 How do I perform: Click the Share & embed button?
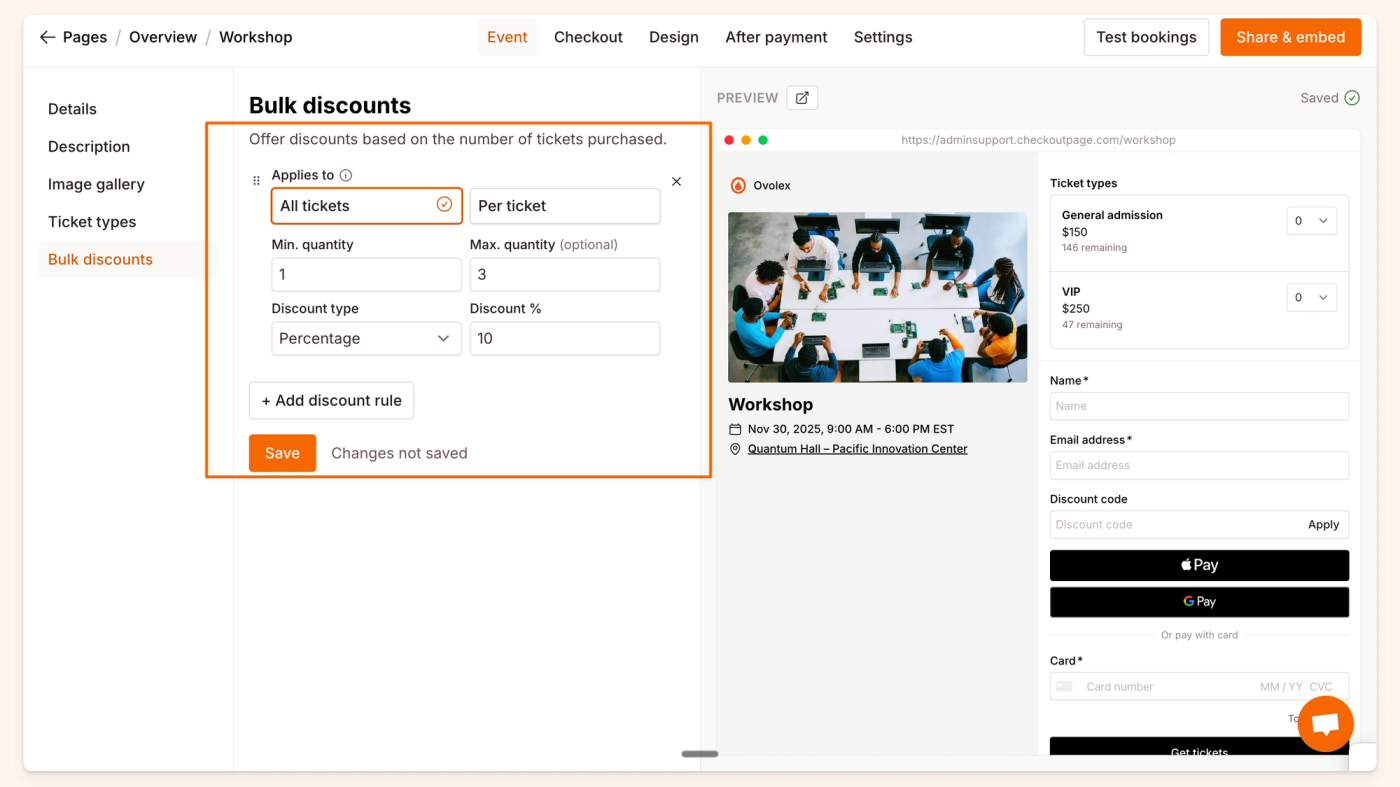pos(1290,37)
